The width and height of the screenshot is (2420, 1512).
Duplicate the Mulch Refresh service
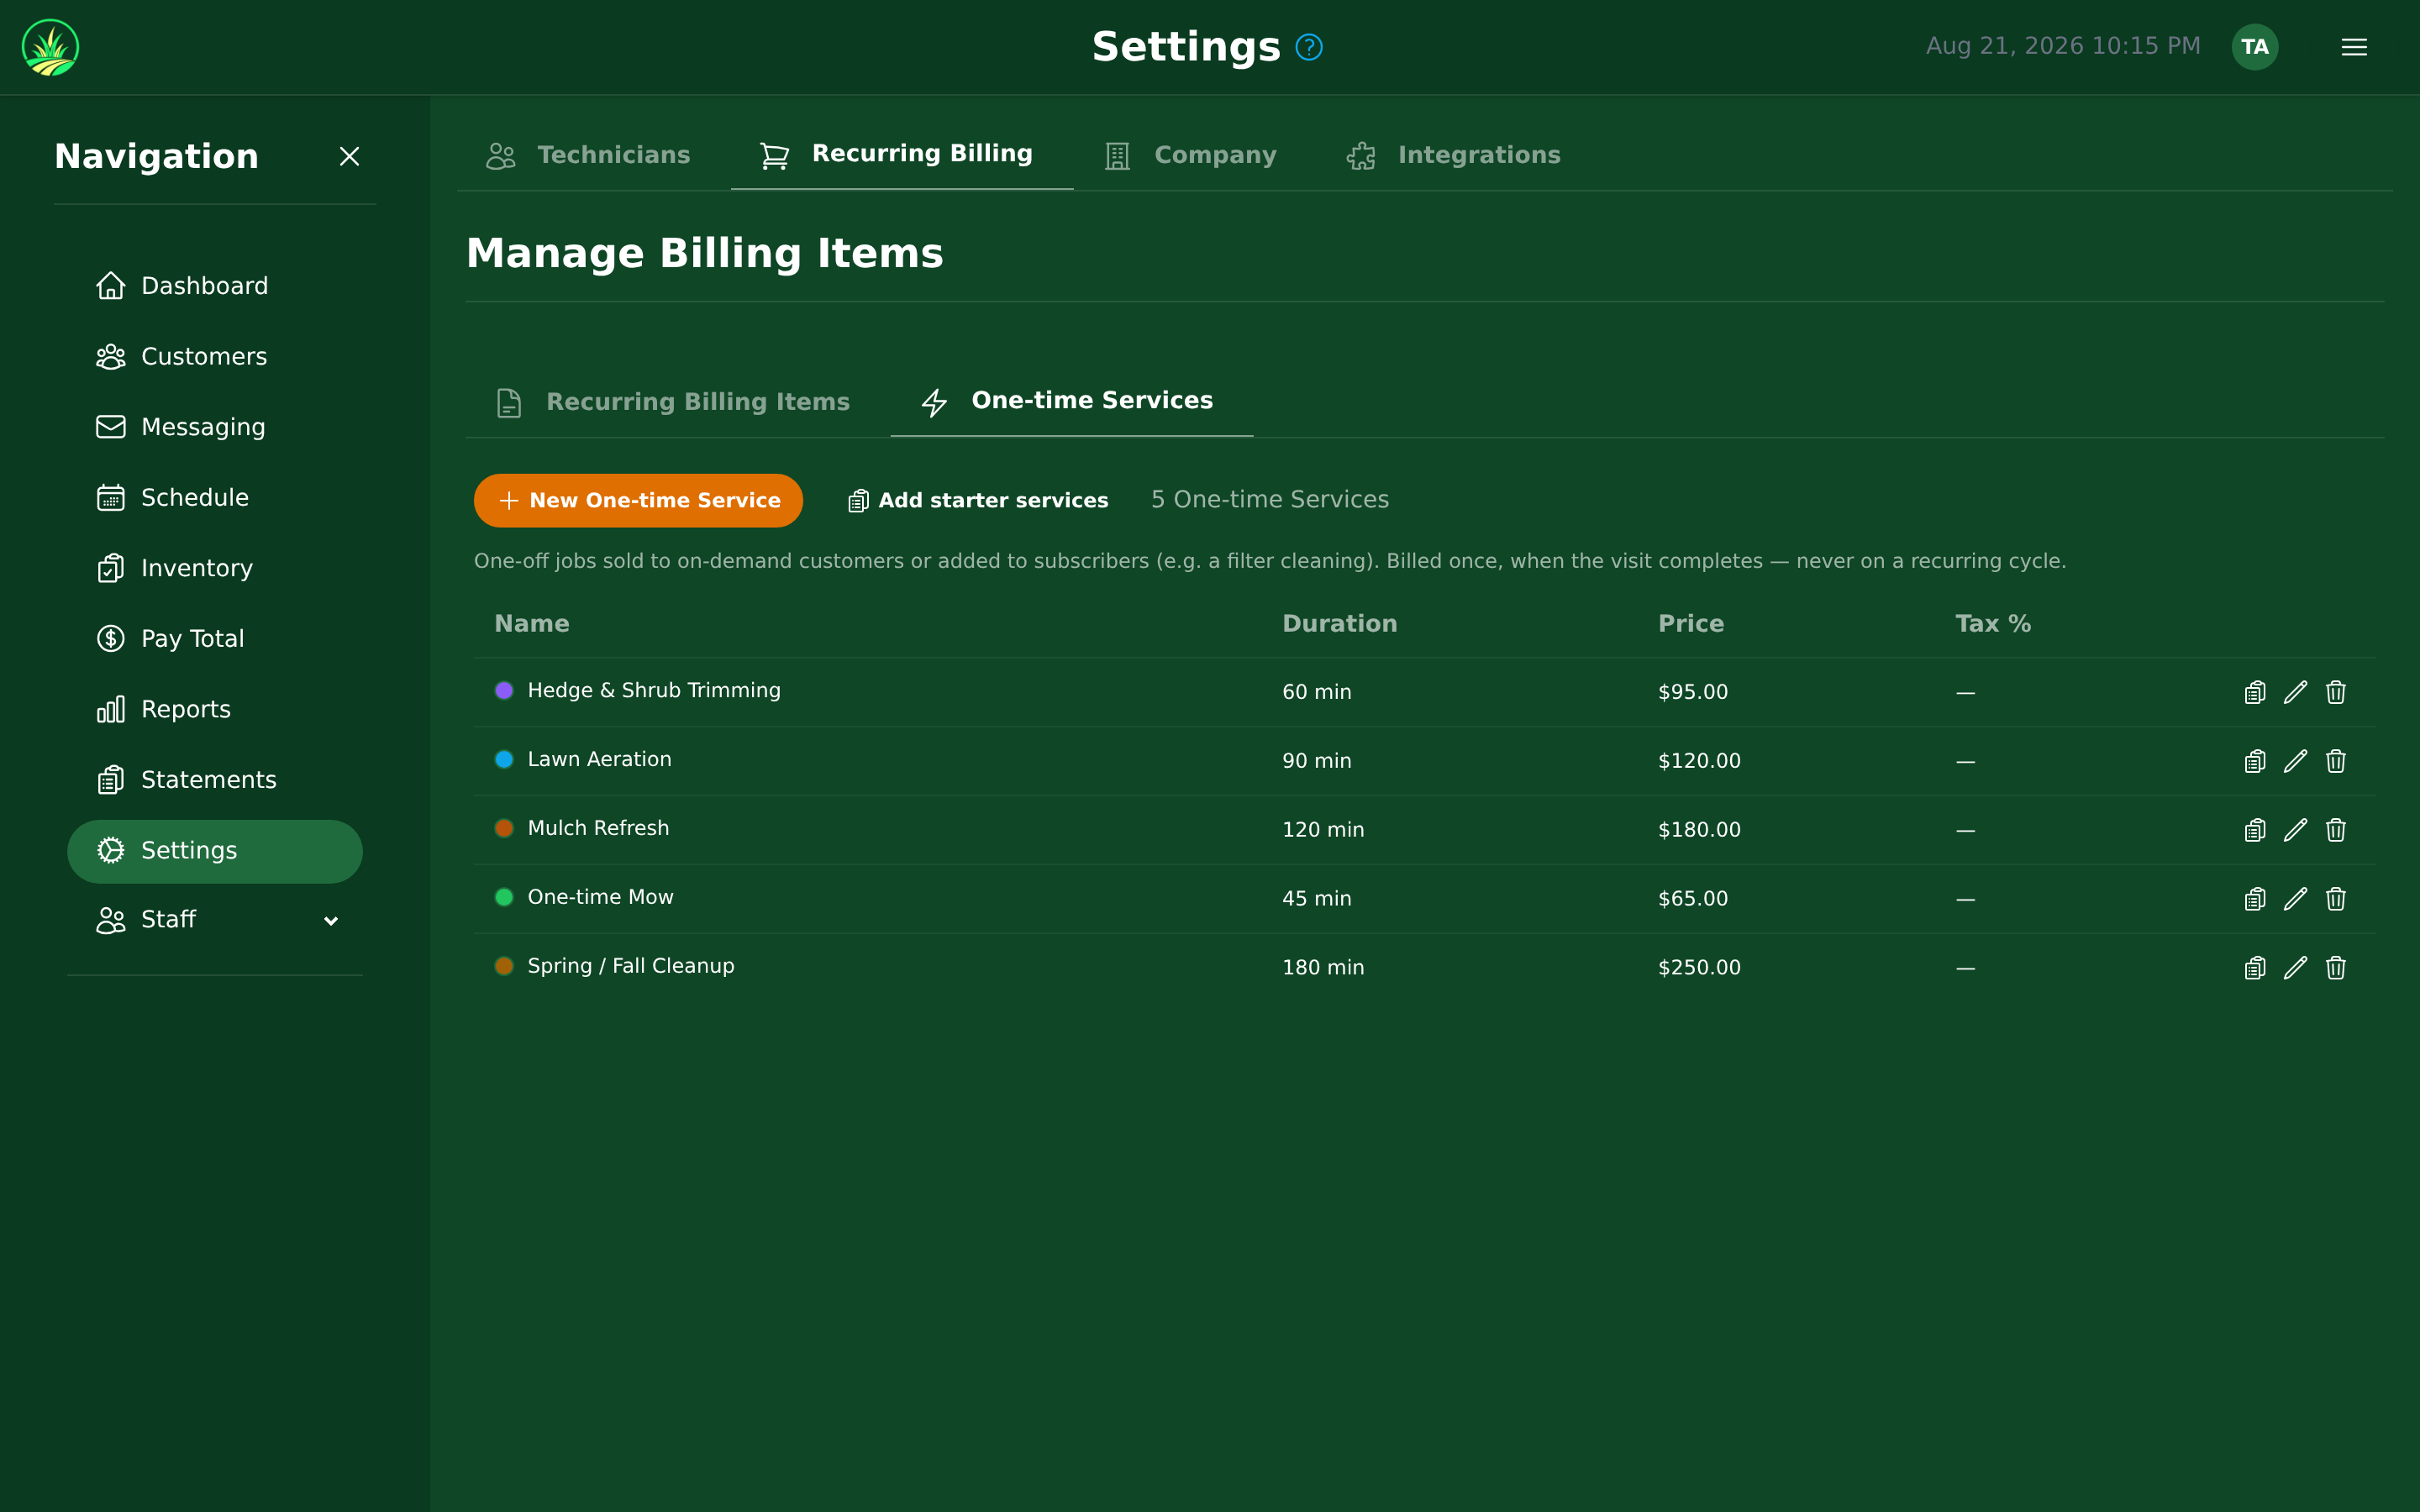(2255, 830)
